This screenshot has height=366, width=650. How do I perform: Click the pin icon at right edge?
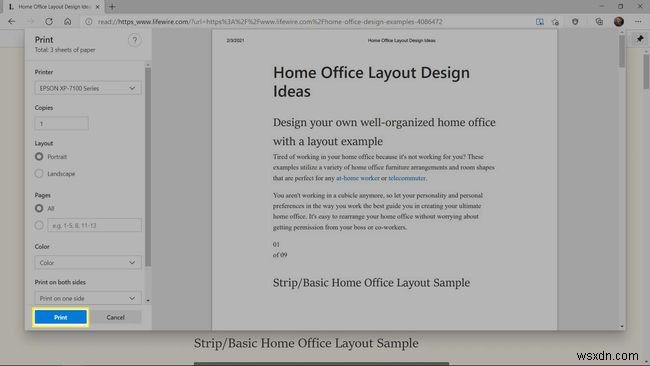[x=640, y=39]
